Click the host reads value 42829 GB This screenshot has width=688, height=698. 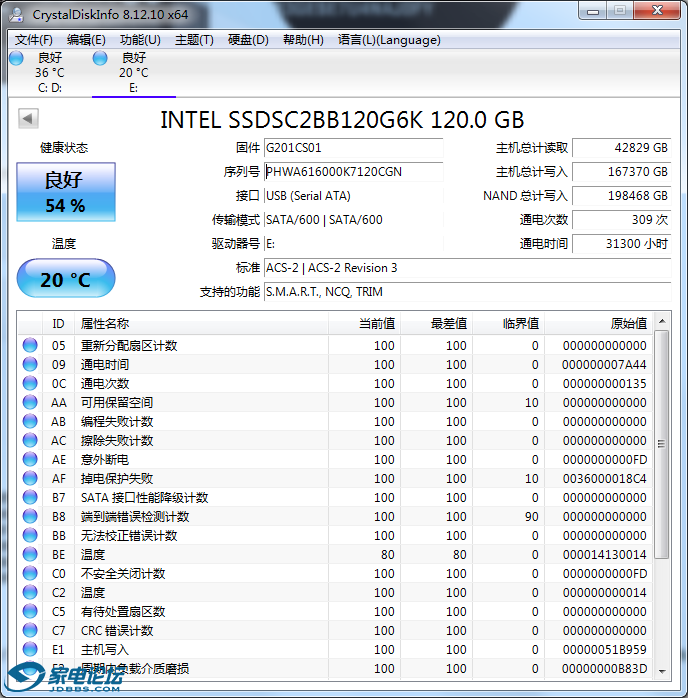[x=622, y=148]
